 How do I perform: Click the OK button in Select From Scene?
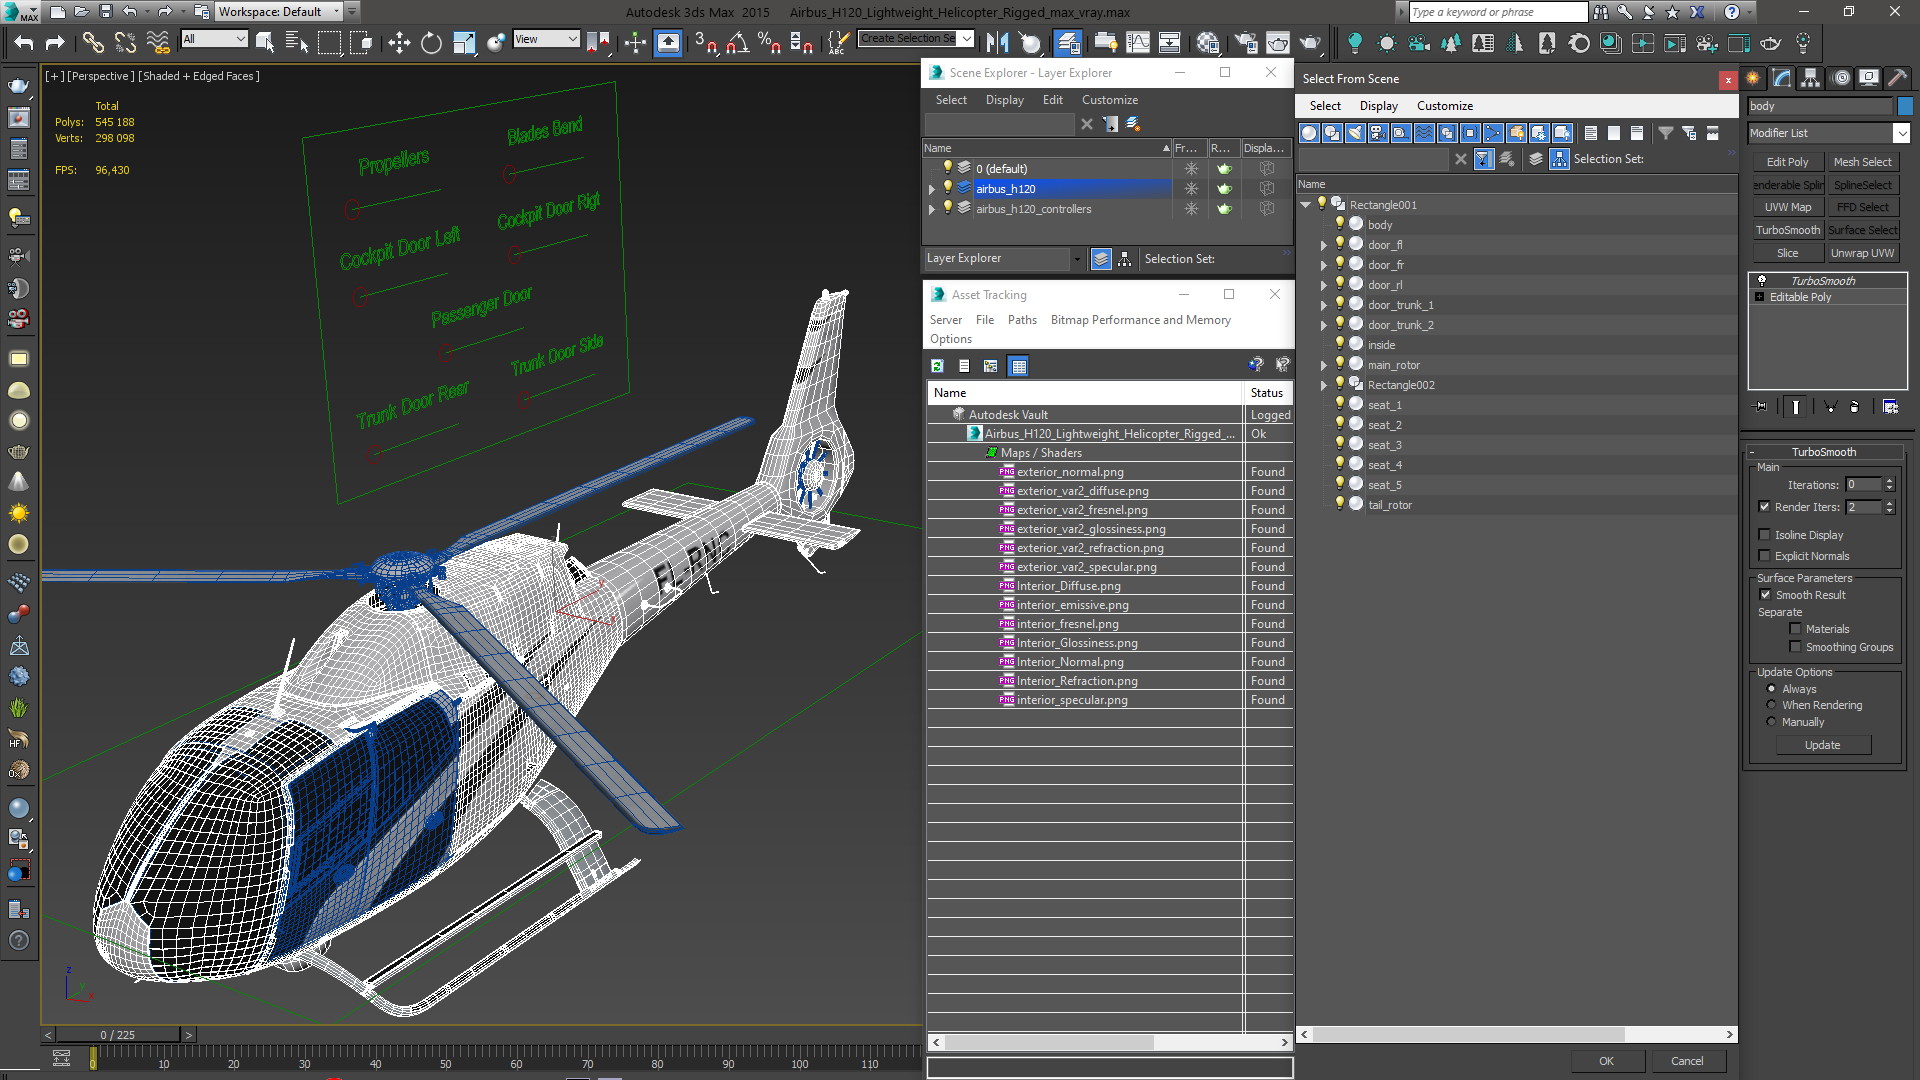1606,1061
